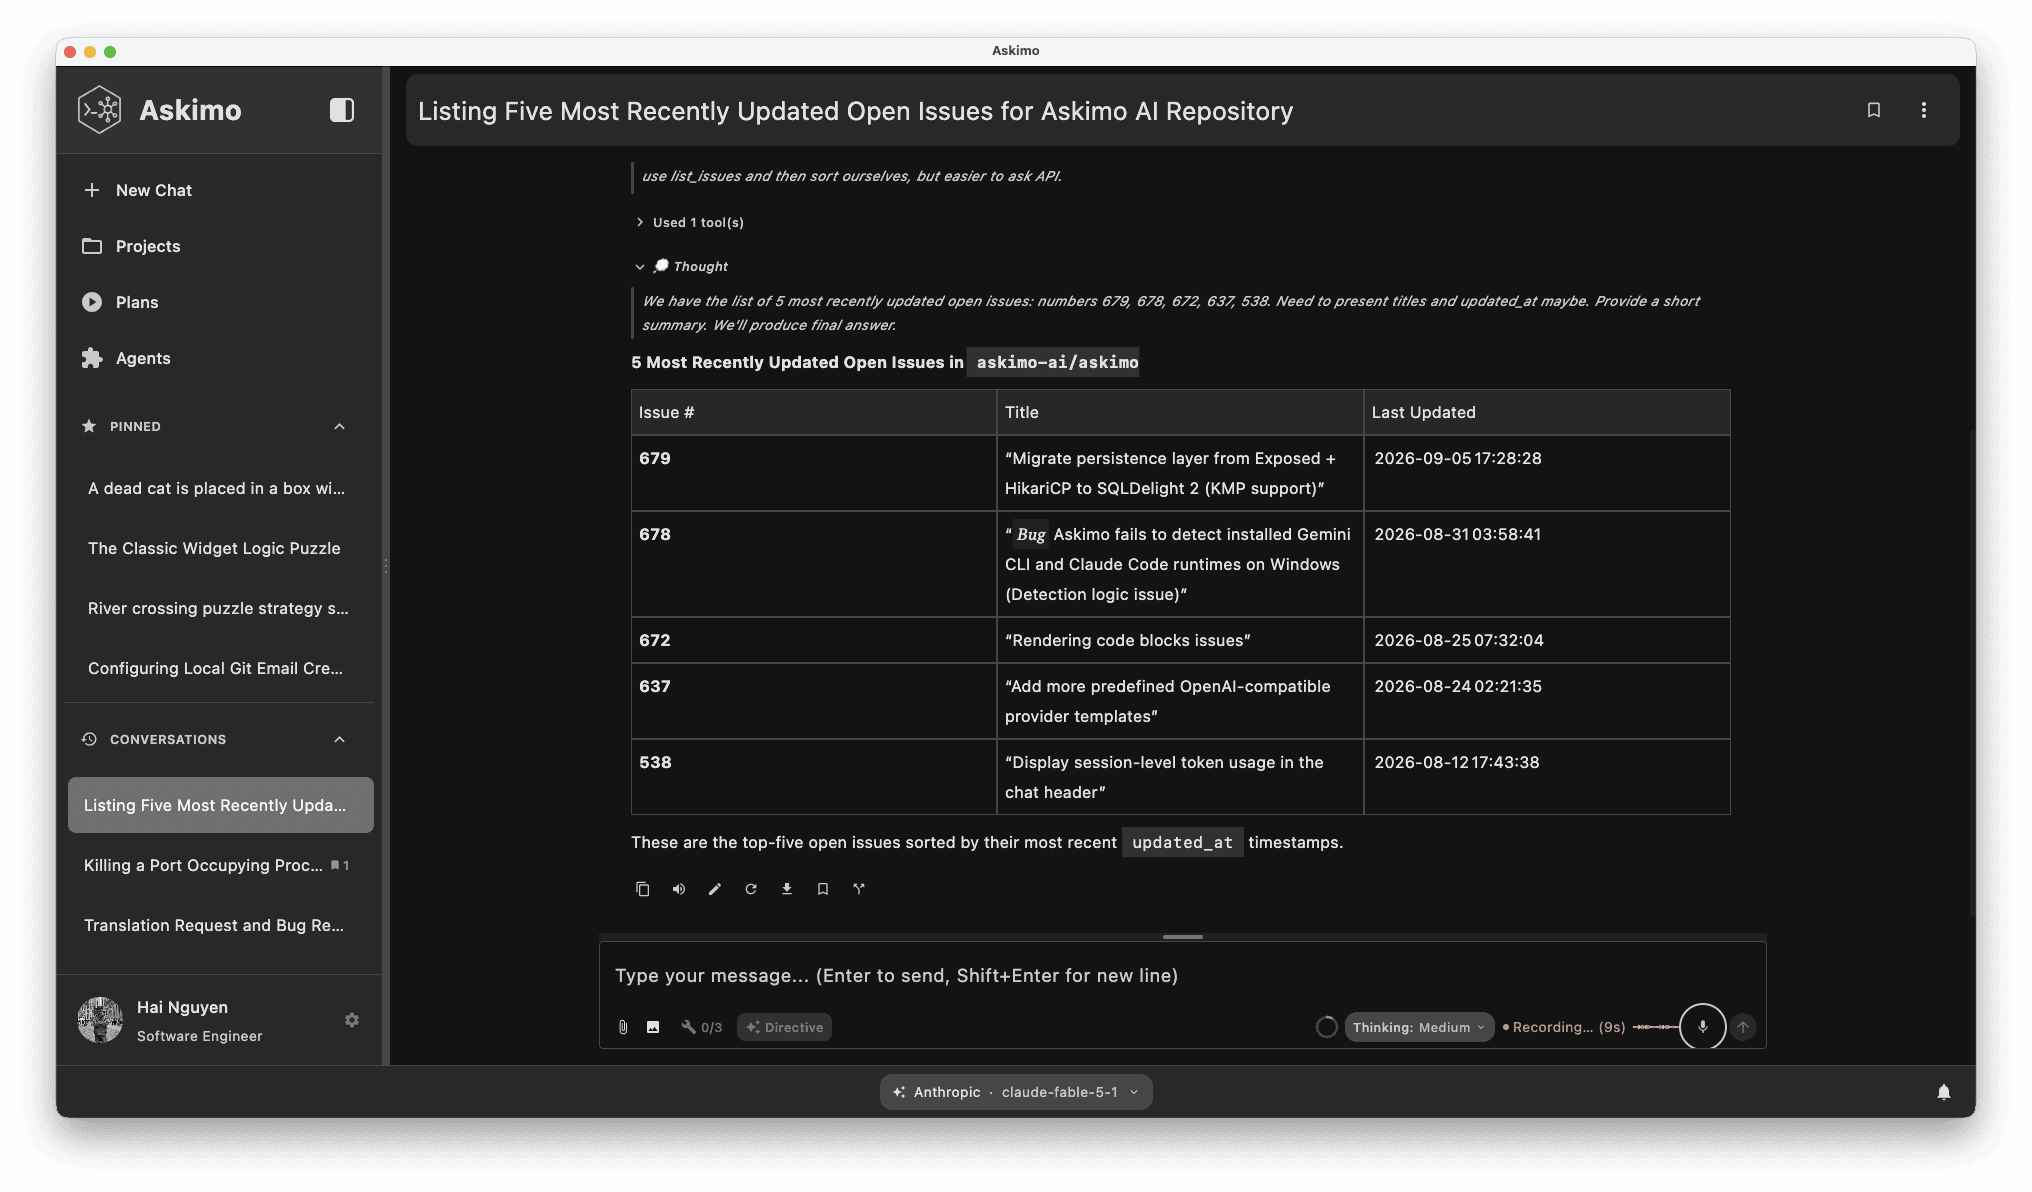Click the 'Last Updated' column header
Image resolution: width=2032 pixels, height=1192 pixels.
tap(1546, 412)
